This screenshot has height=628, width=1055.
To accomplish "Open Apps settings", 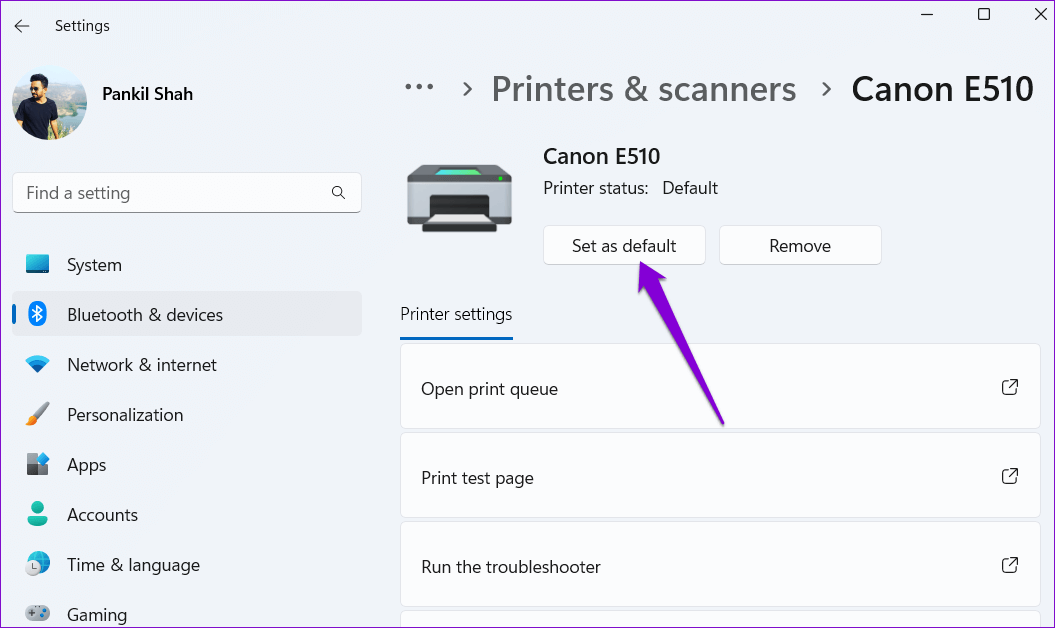I will [x=186, y=464].
